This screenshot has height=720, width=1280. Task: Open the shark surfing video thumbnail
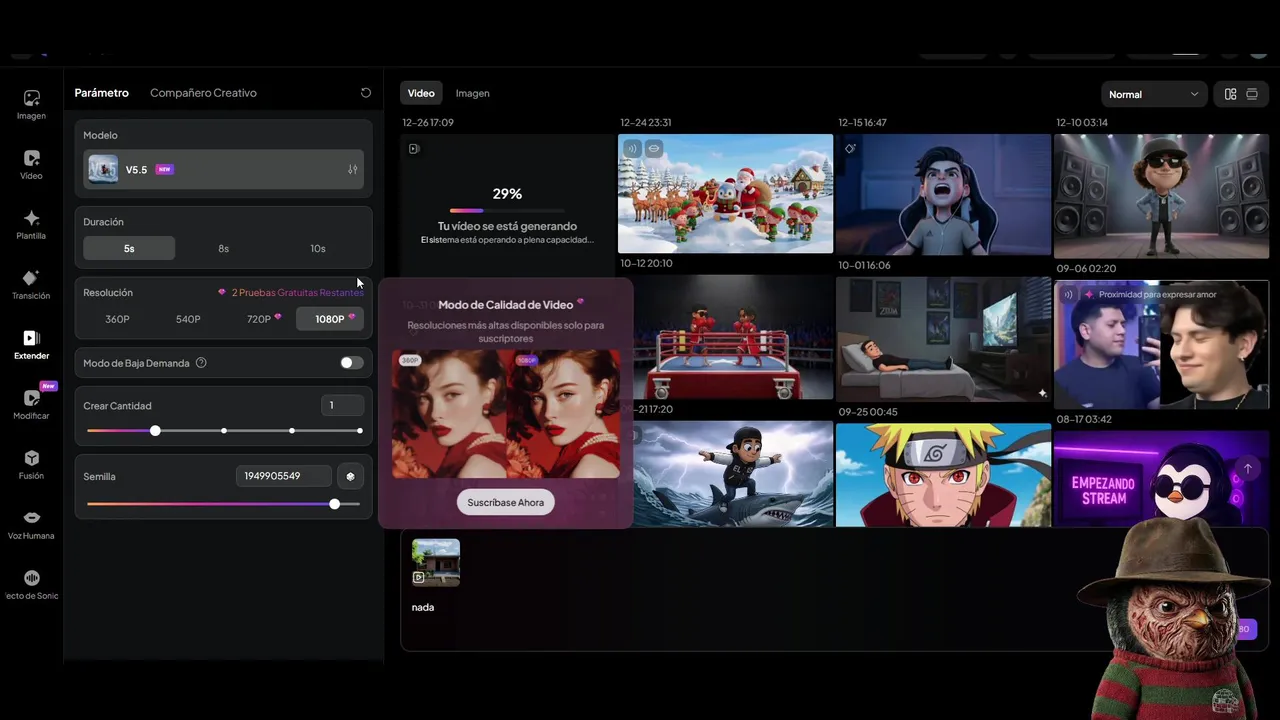(733, 474)
